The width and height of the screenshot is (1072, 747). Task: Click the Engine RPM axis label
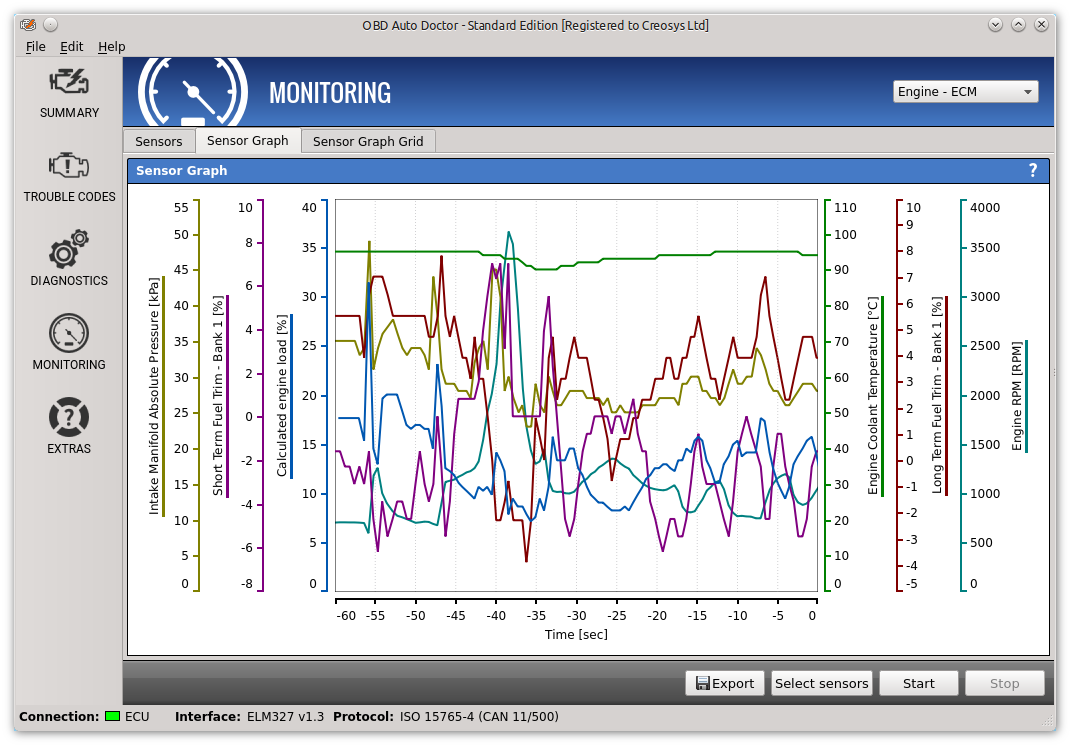coord(1017,396)
